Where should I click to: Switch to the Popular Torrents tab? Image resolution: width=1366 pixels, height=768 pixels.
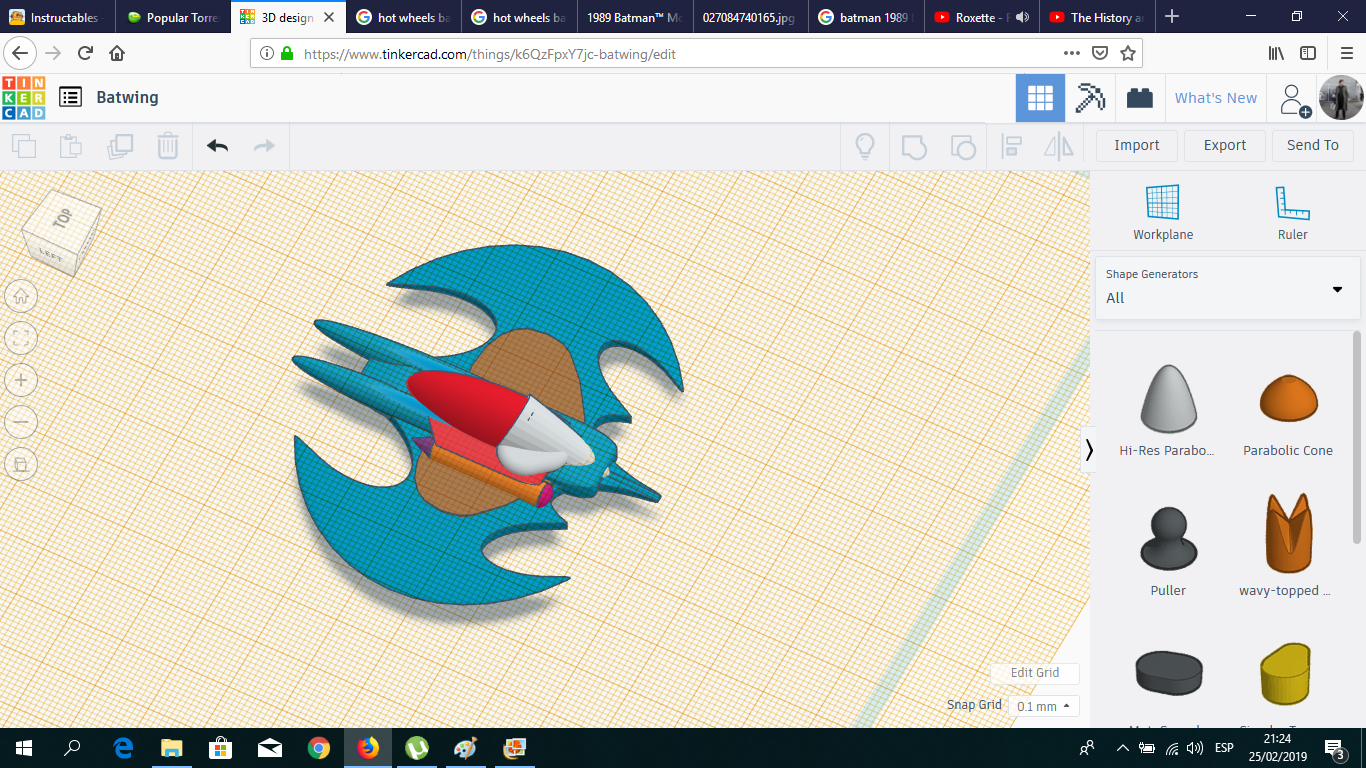point(172,17)
